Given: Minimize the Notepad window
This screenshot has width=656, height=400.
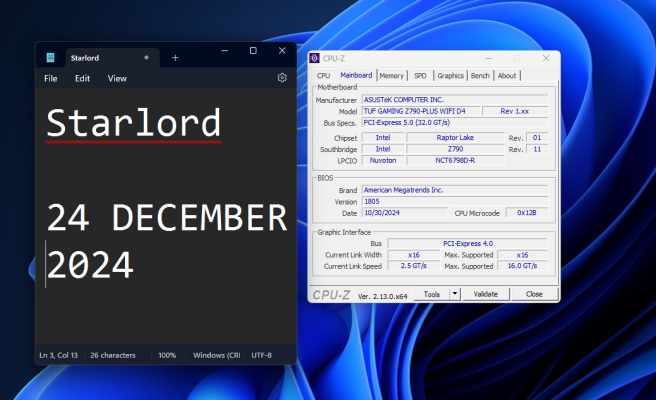Looking at the screenshot, I should (225, 51).
